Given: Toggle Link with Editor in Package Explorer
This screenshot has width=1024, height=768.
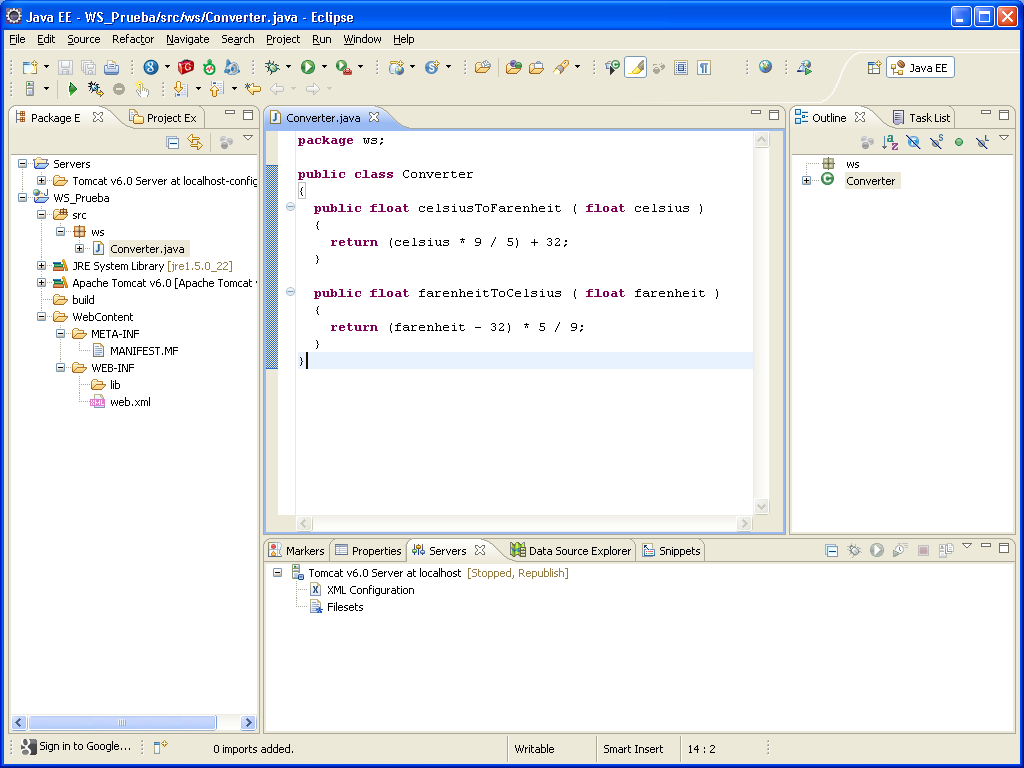Looking at the screenshot, I should (195, 142).
